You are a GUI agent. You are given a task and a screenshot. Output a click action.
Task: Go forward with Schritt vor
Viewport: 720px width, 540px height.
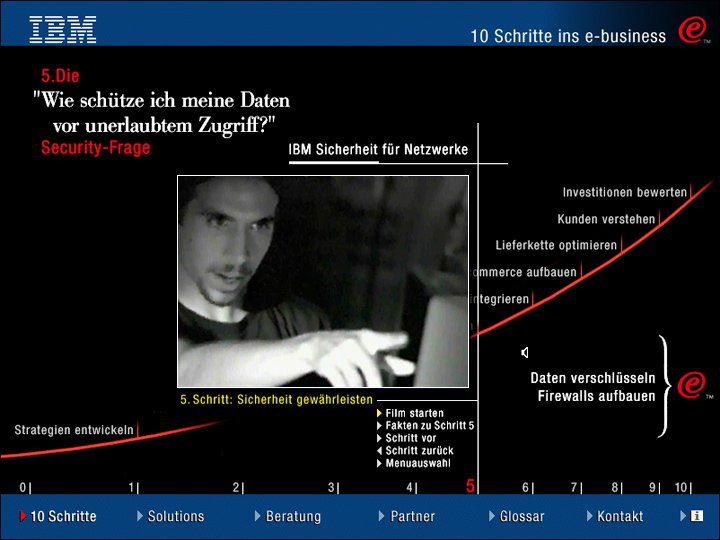point(406,438)
